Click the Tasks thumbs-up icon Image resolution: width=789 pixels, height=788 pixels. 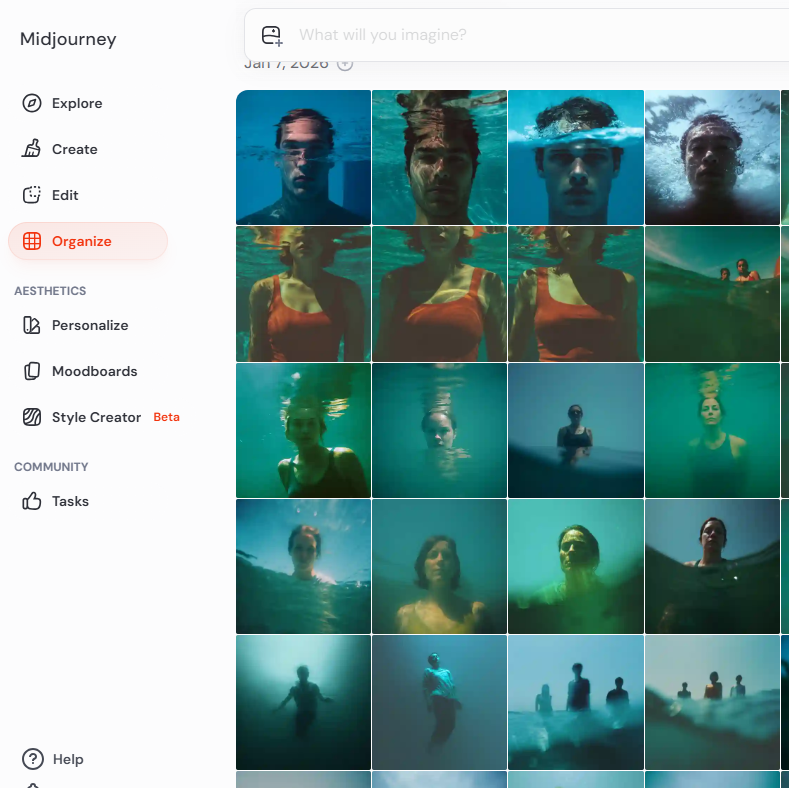[32, 501]
